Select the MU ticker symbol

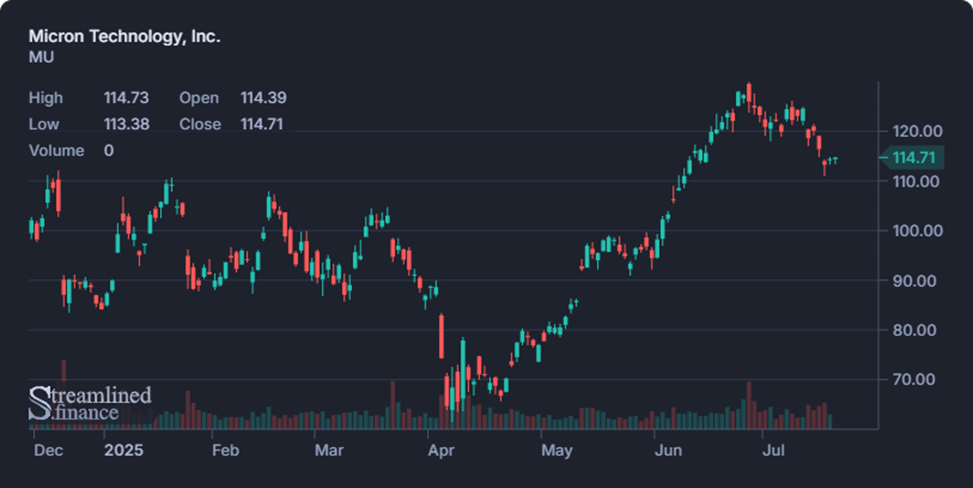click(41, 57)
